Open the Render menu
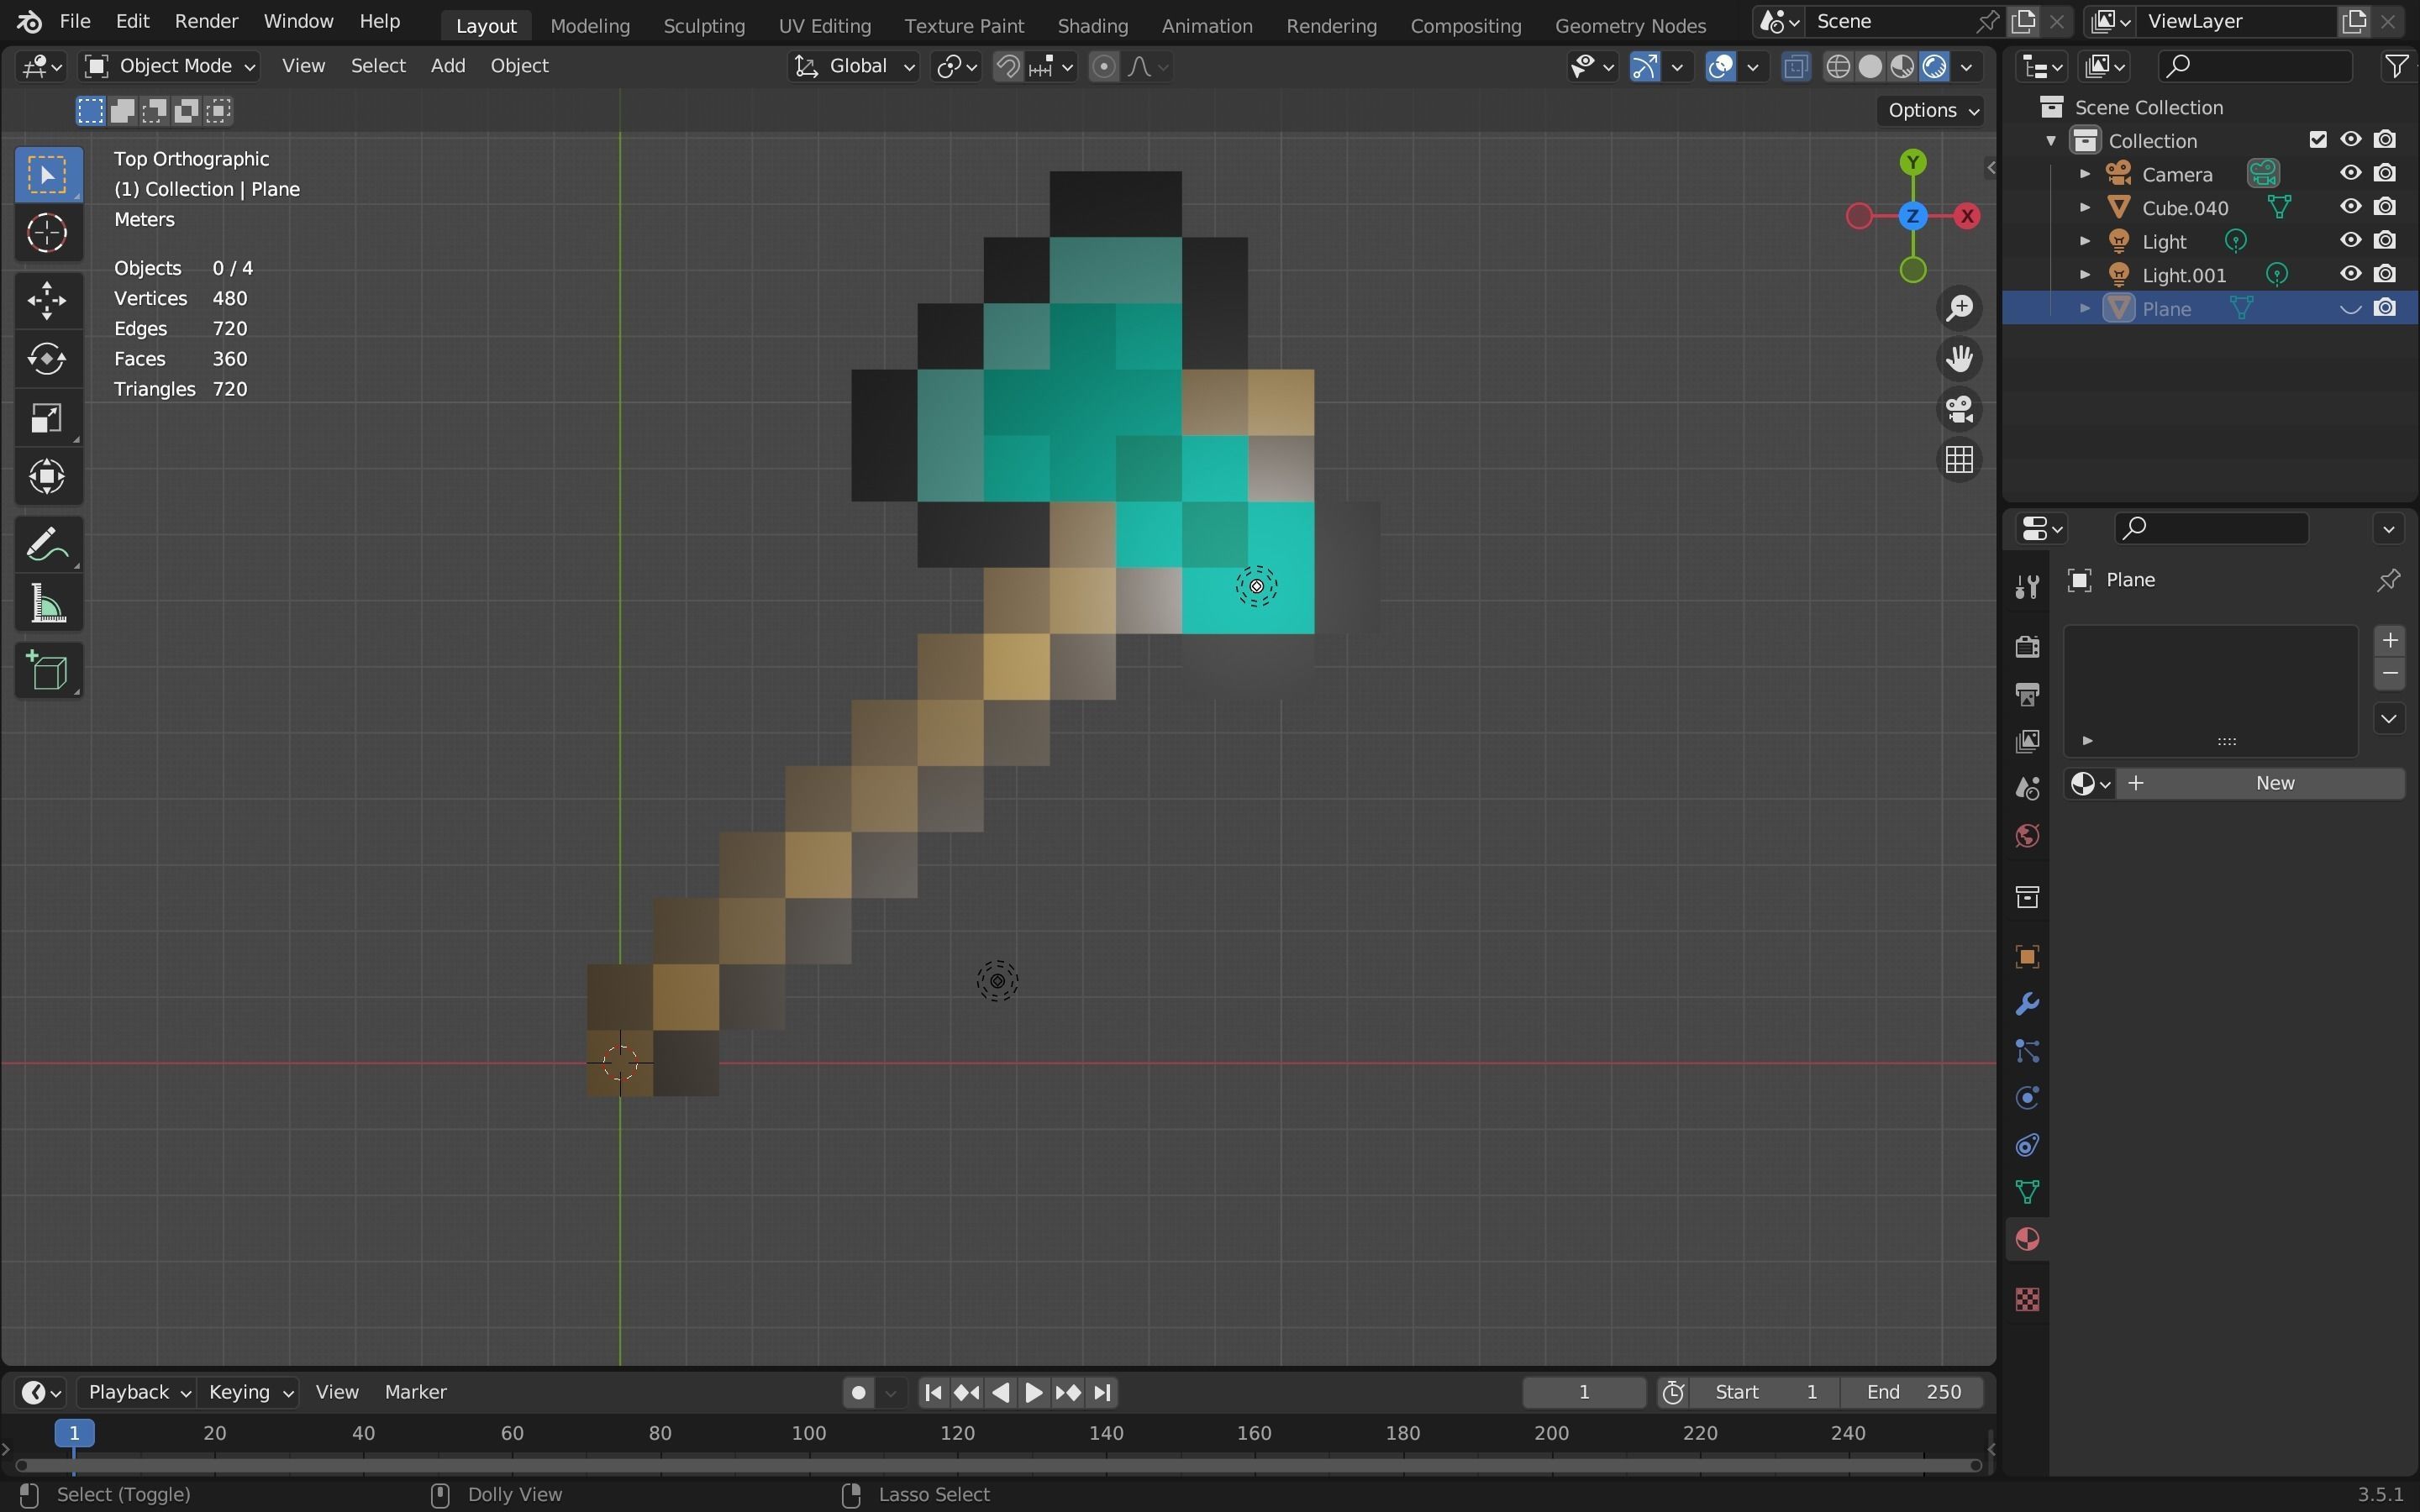Screen dimensions: 2420x1512 coord(206,21)
